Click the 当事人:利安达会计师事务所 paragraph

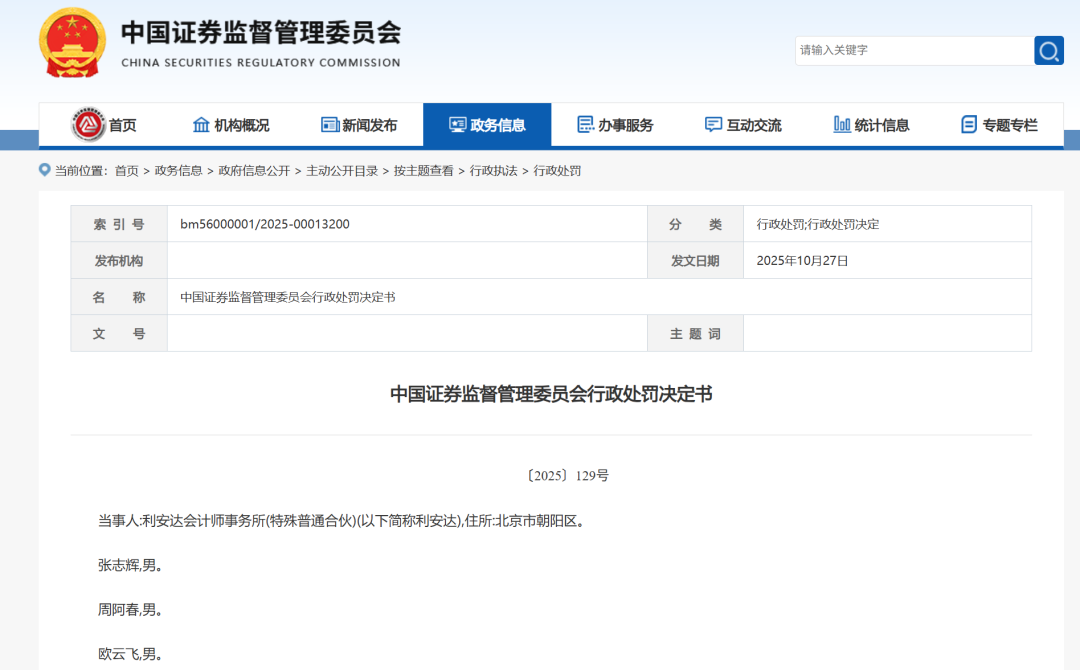tap(342, 521)
